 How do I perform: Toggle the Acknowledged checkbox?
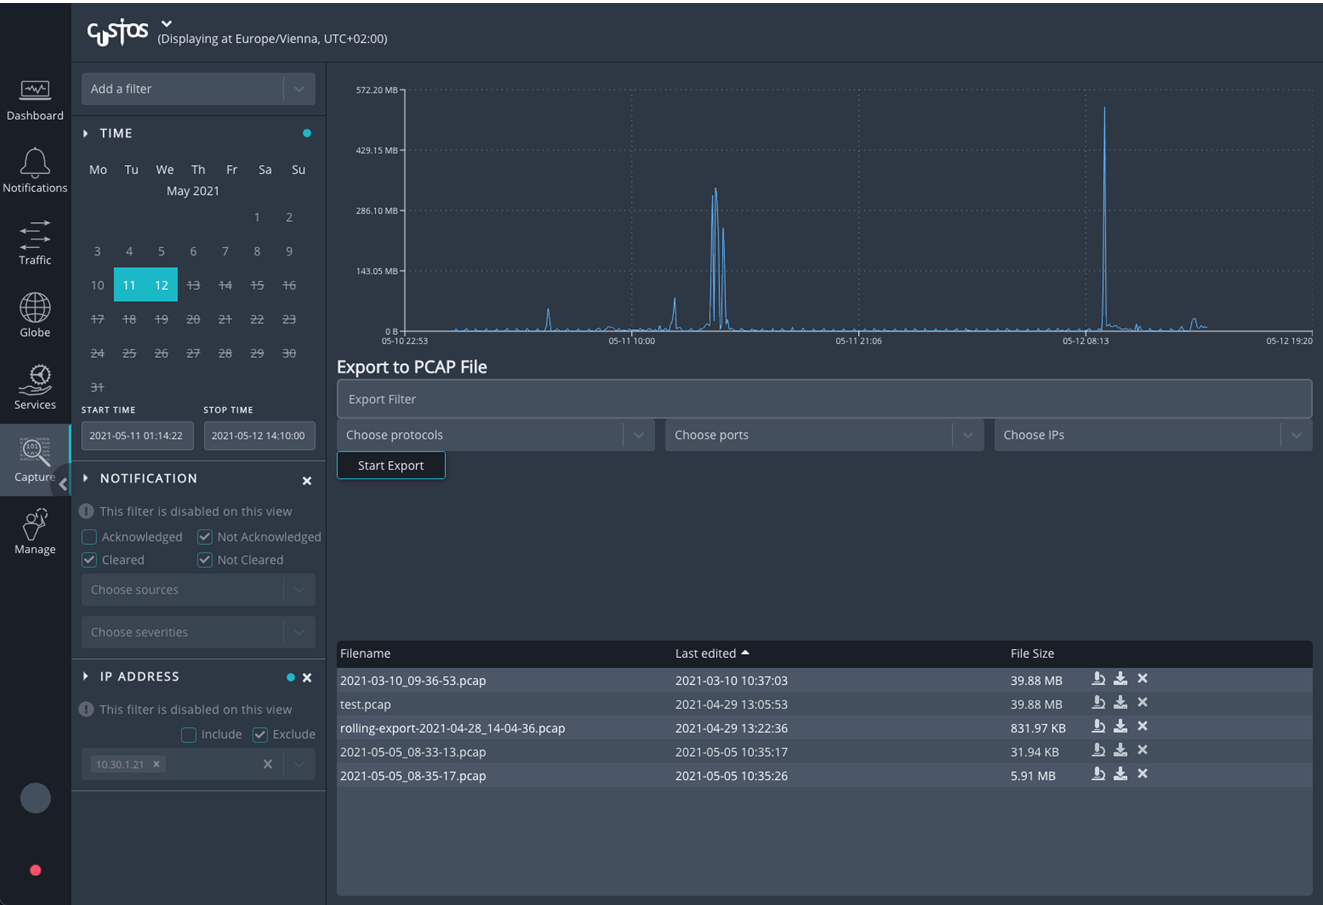click(89, 537)
